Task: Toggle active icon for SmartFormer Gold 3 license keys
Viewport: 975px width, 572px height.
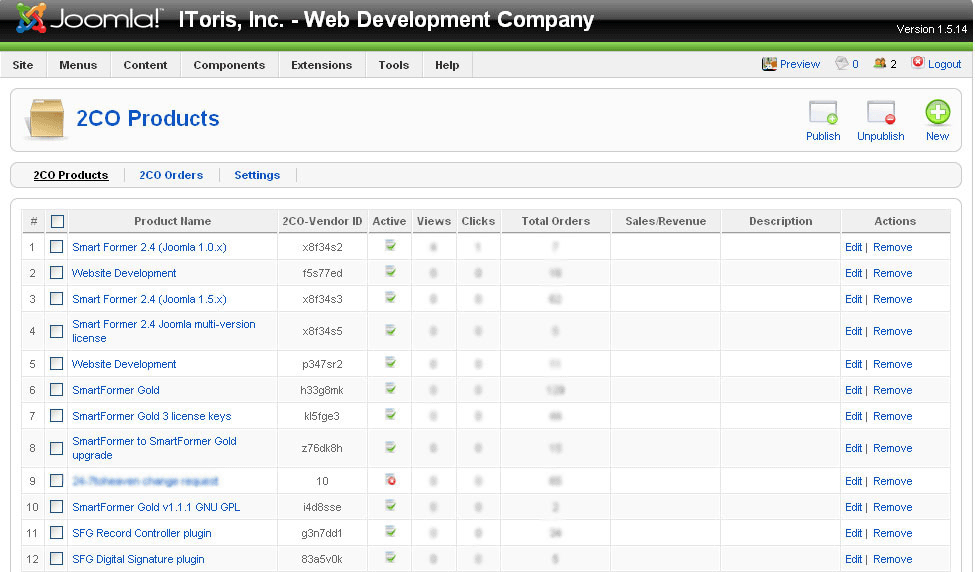Action: (x=390, y=414)
